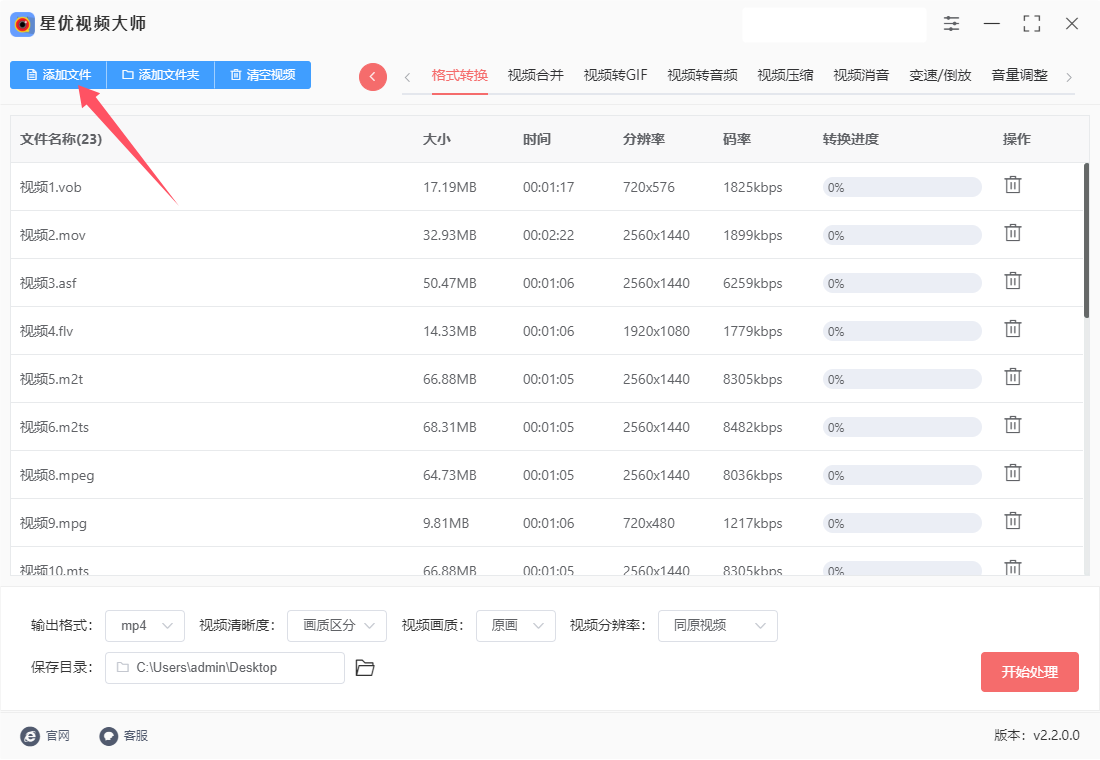Click the 转换进度 column header
This screenshot has height=760, width=1100.
coord(851,139)
